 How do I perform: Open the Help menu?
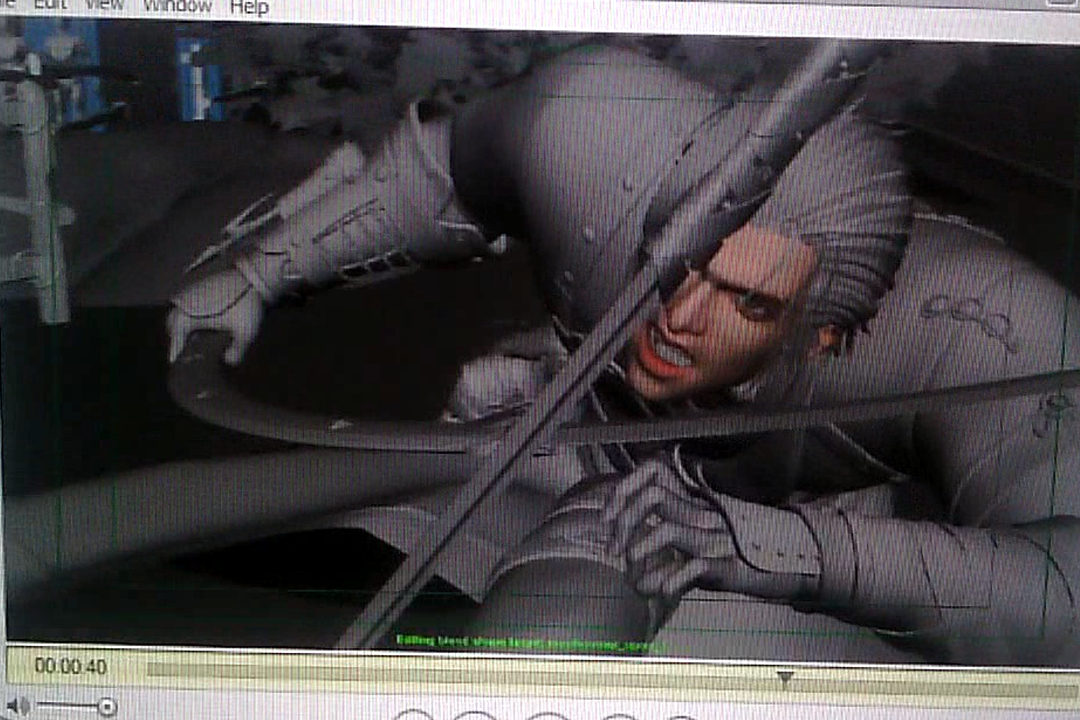pos(249,7)
